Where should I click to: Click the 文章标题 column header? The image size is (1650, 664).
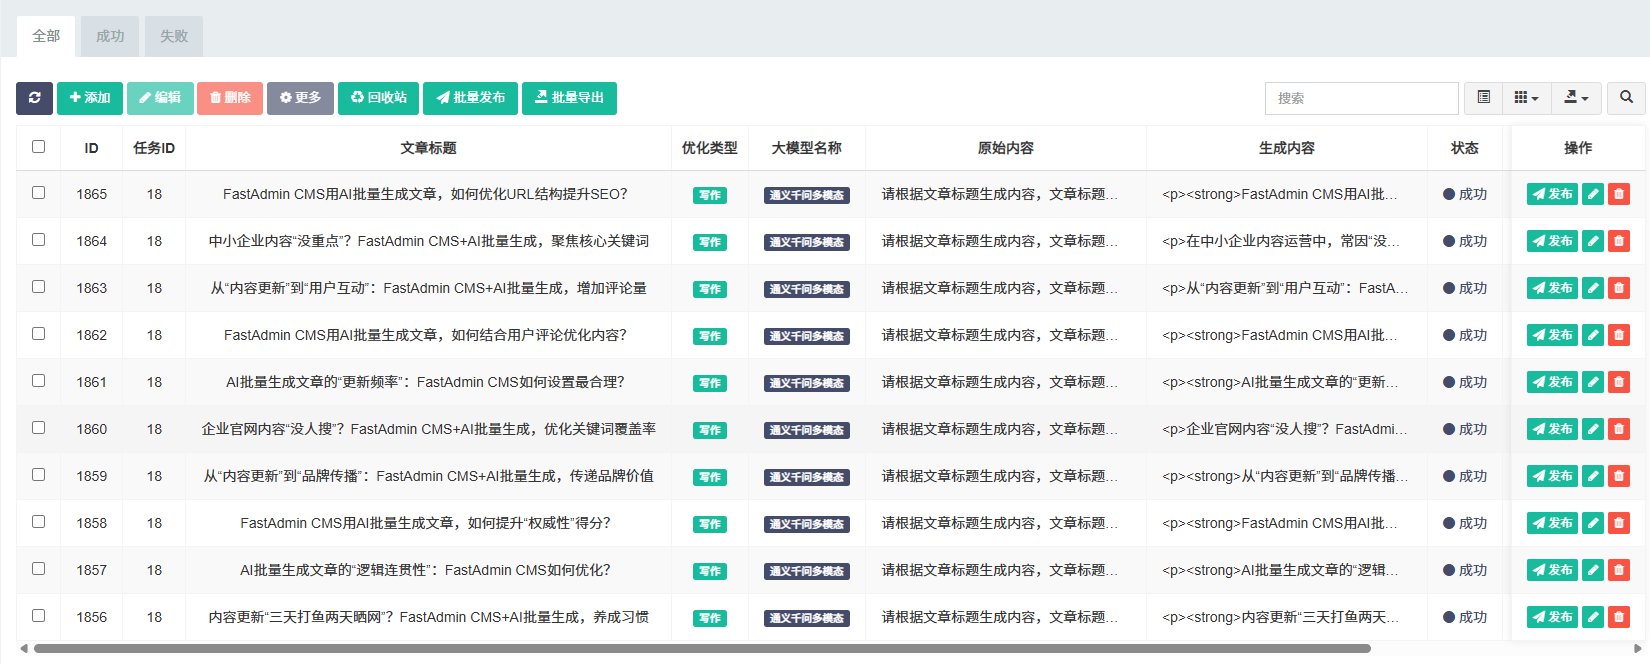pyautogui.click(x=428, y=148)
